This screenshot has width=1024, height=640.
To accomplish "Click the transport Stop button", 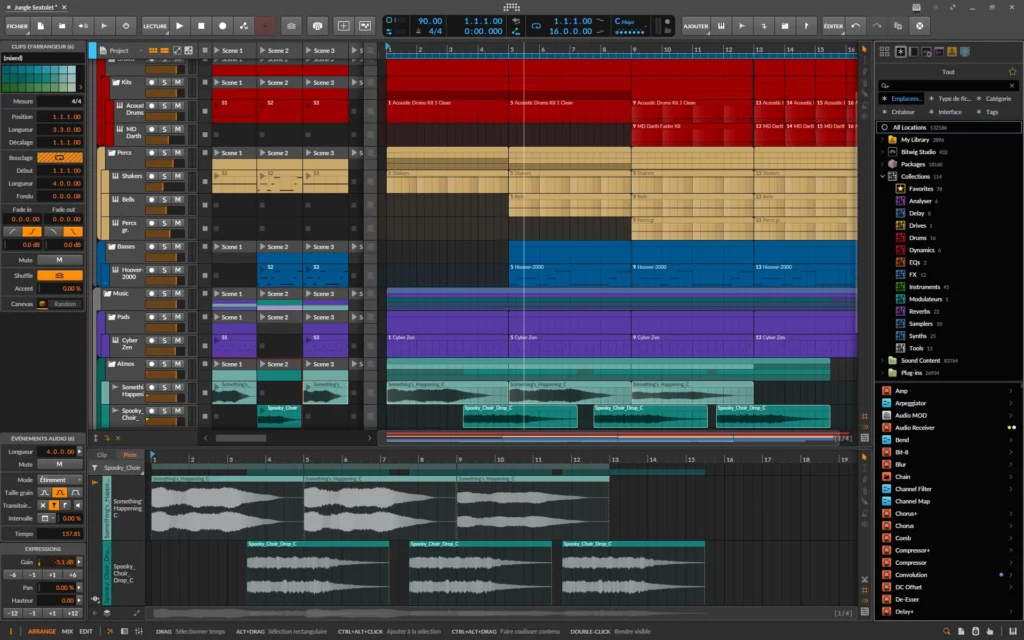I will pos(201,26).
